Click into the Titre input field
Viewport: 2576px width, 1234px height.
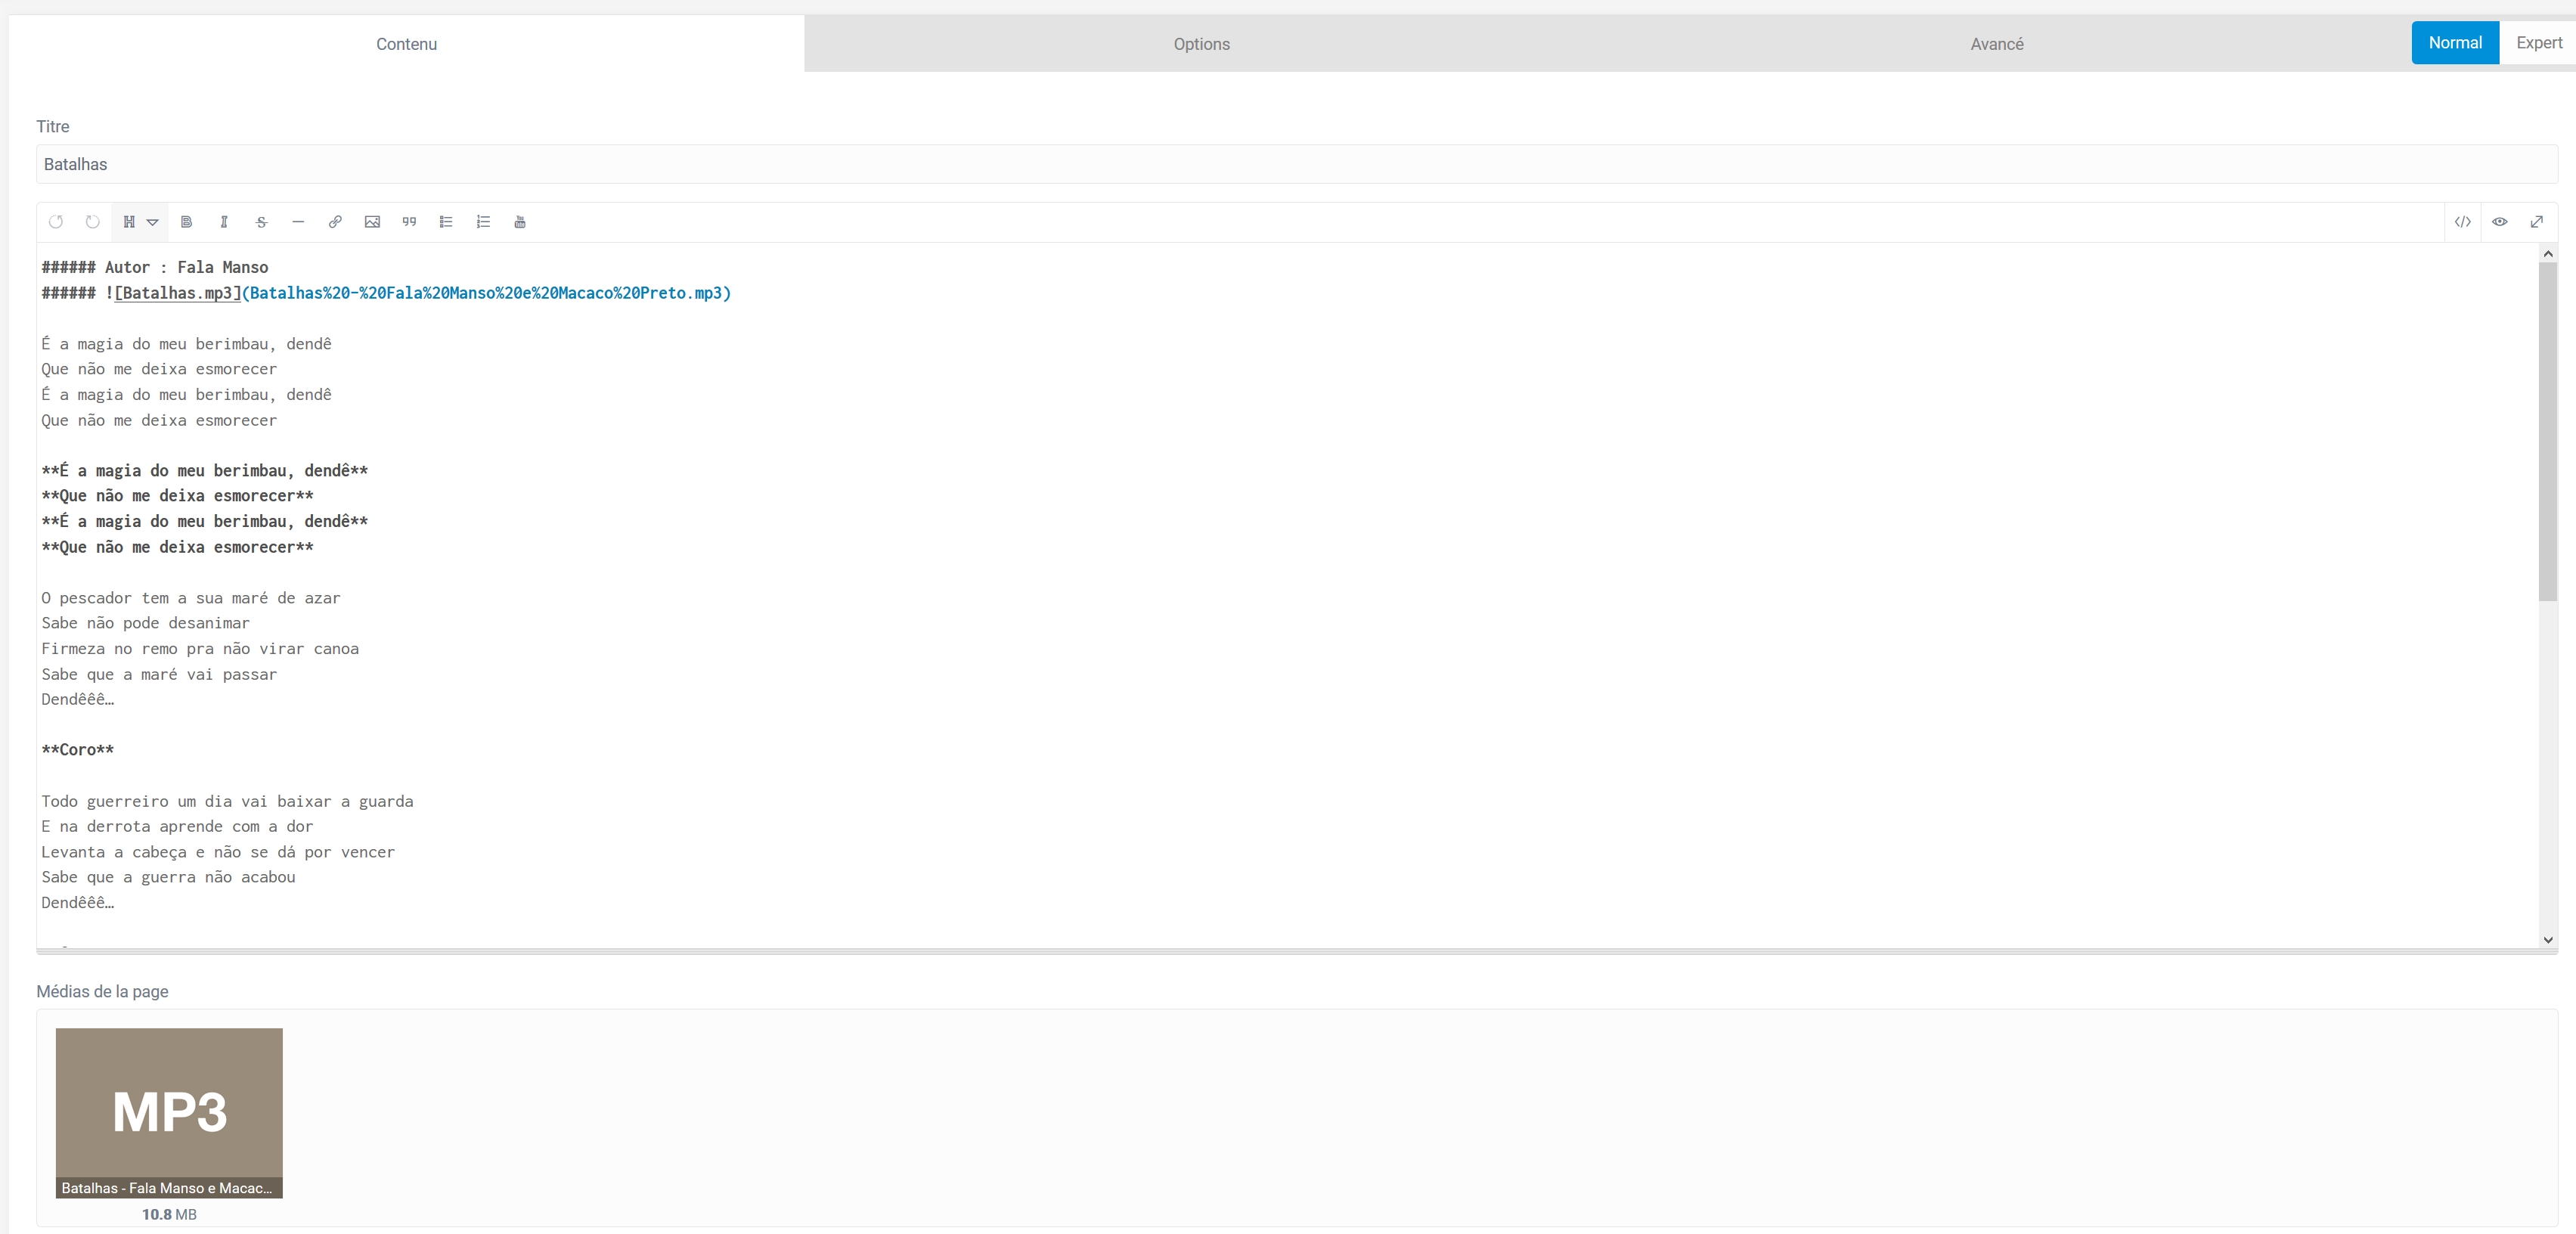1296,164
